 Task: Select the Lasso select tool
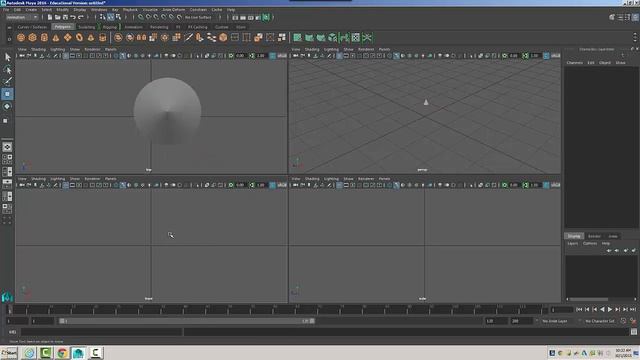coord(7,70)
